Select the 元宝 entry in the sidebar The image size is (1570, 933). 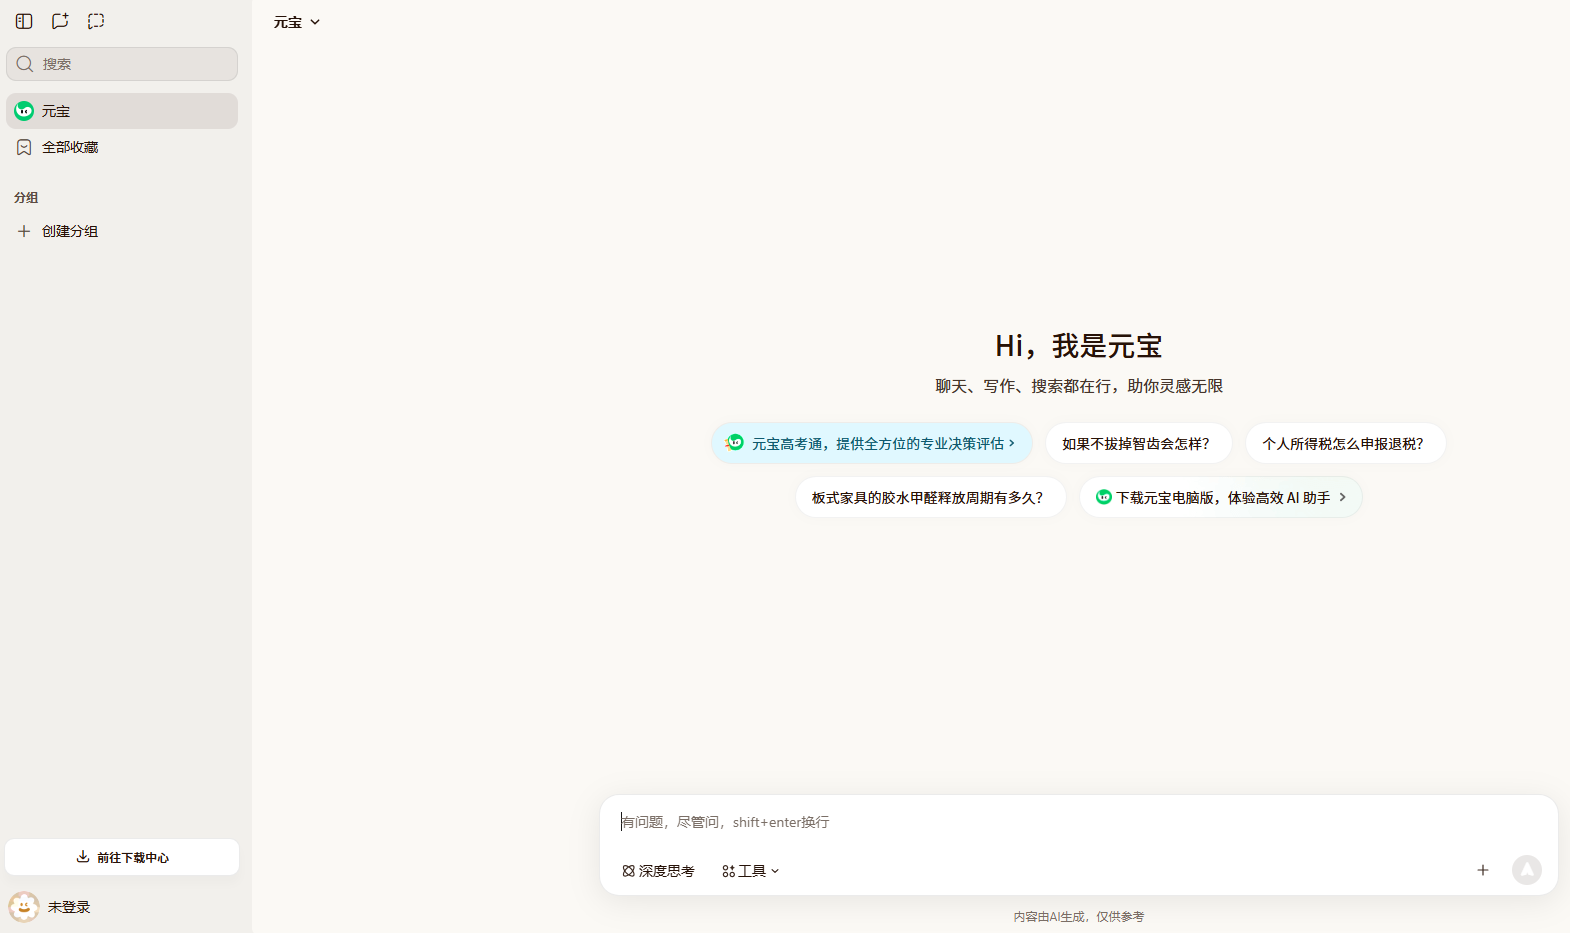[122, 111]
